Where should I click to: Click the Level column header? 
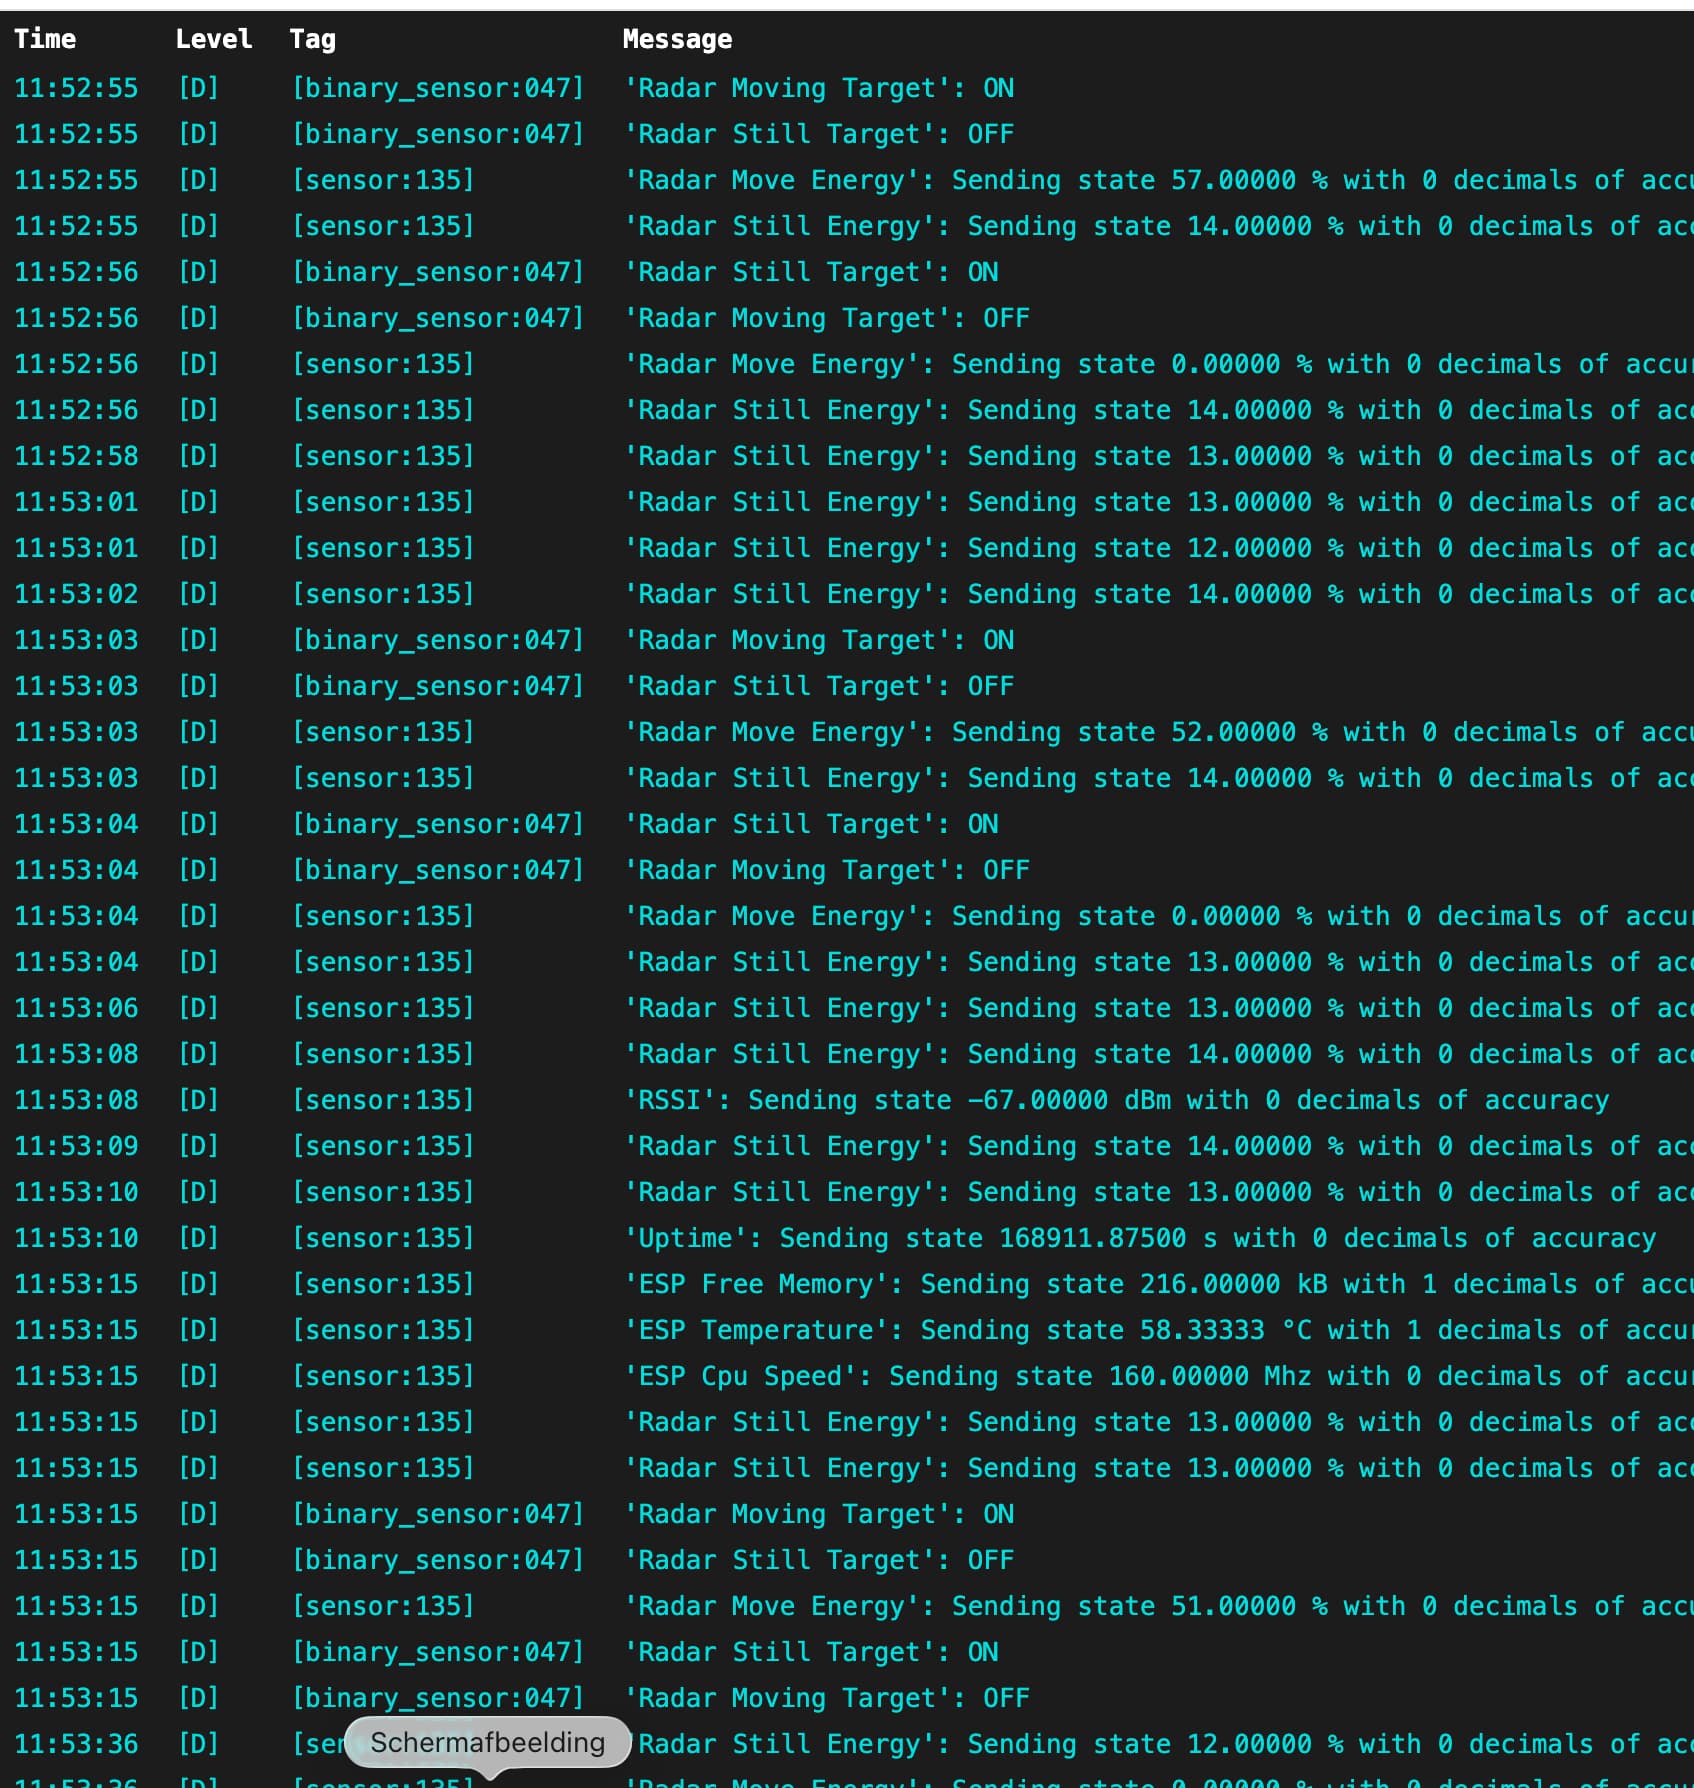pos(213,39)
